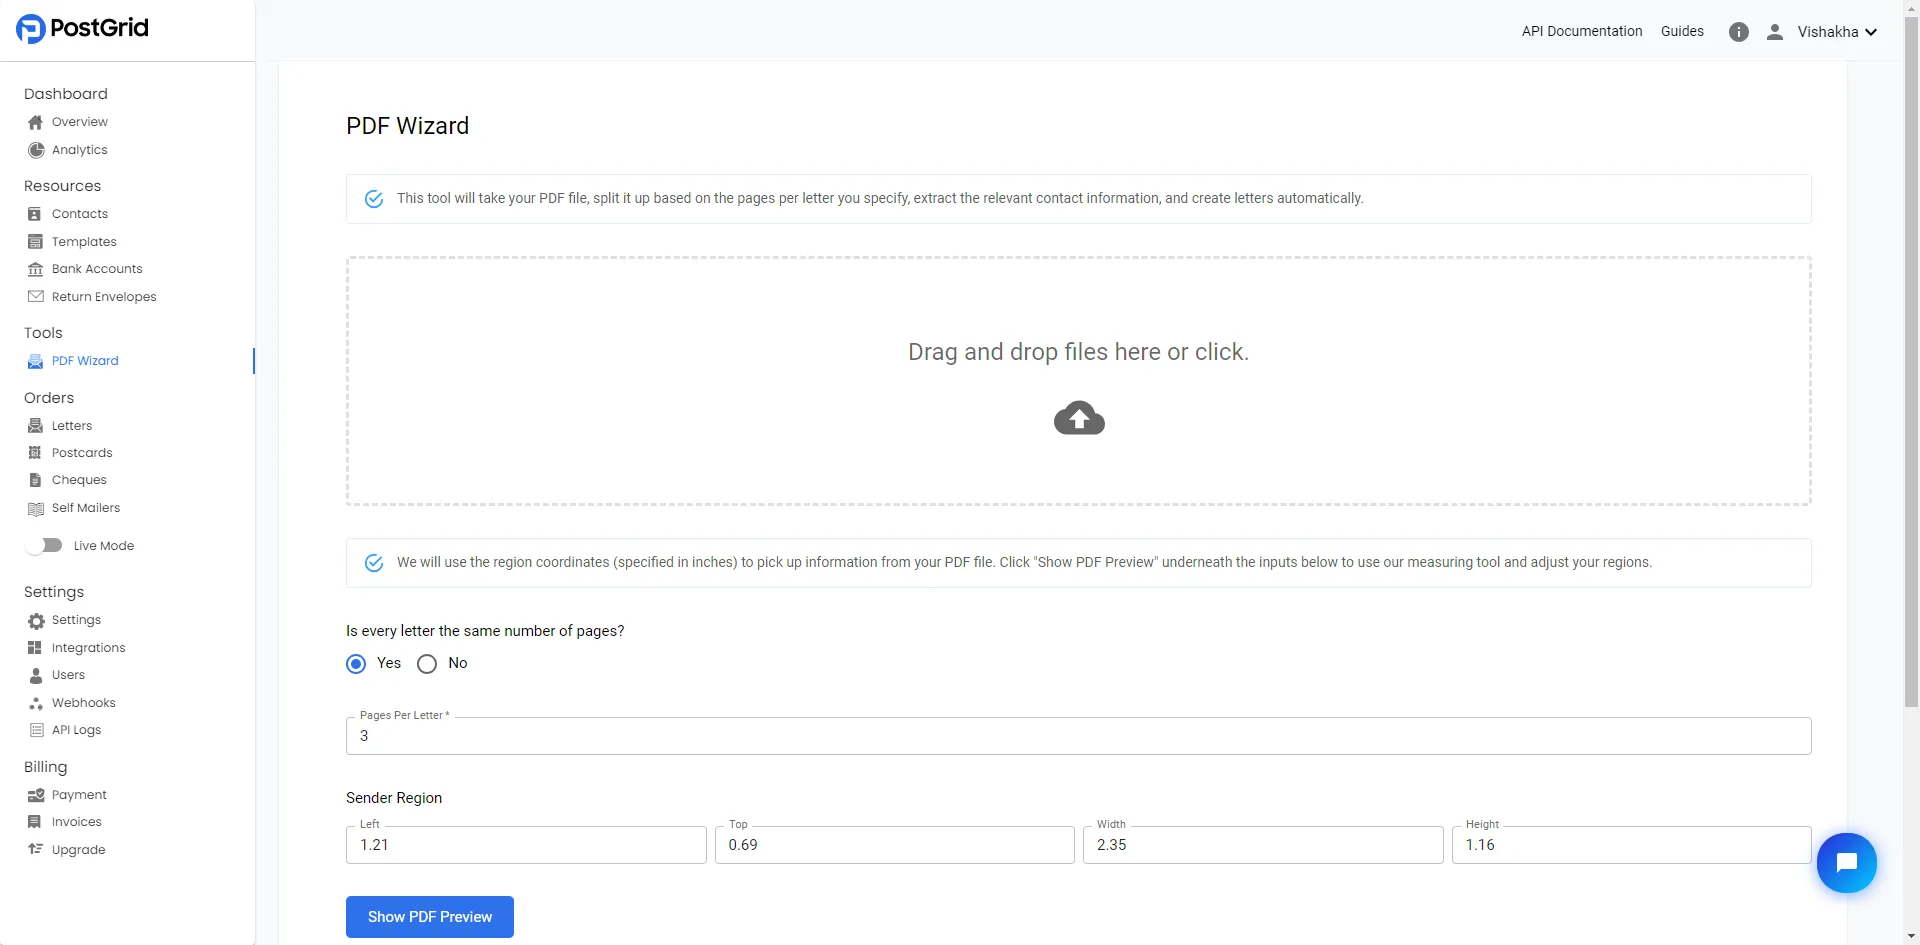Open the Return Envelopes page
This screenshot has height=945, width=1920.
104,296
